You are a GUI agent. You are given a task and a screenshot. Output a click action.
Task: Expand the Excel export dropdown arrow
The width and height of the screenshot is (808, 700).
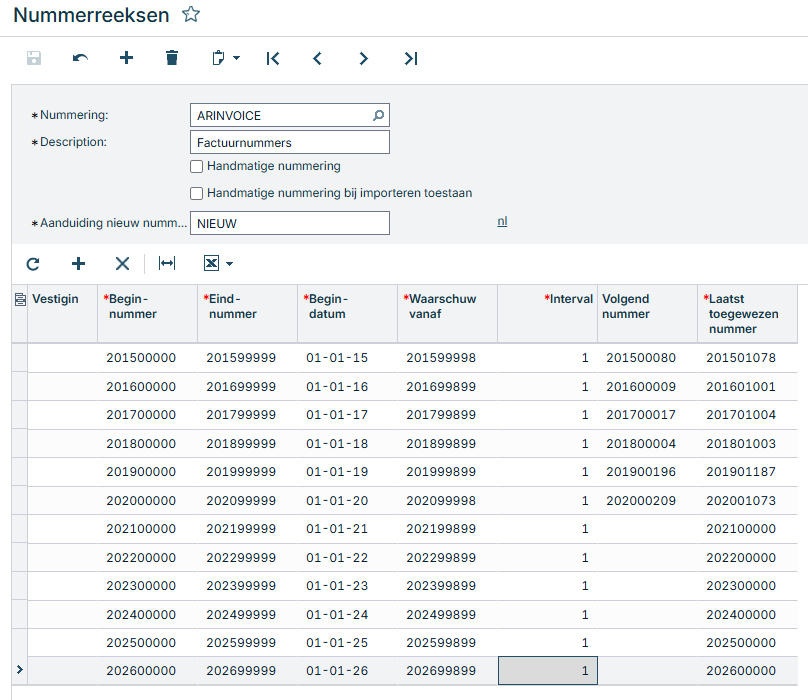pos(230,264)
